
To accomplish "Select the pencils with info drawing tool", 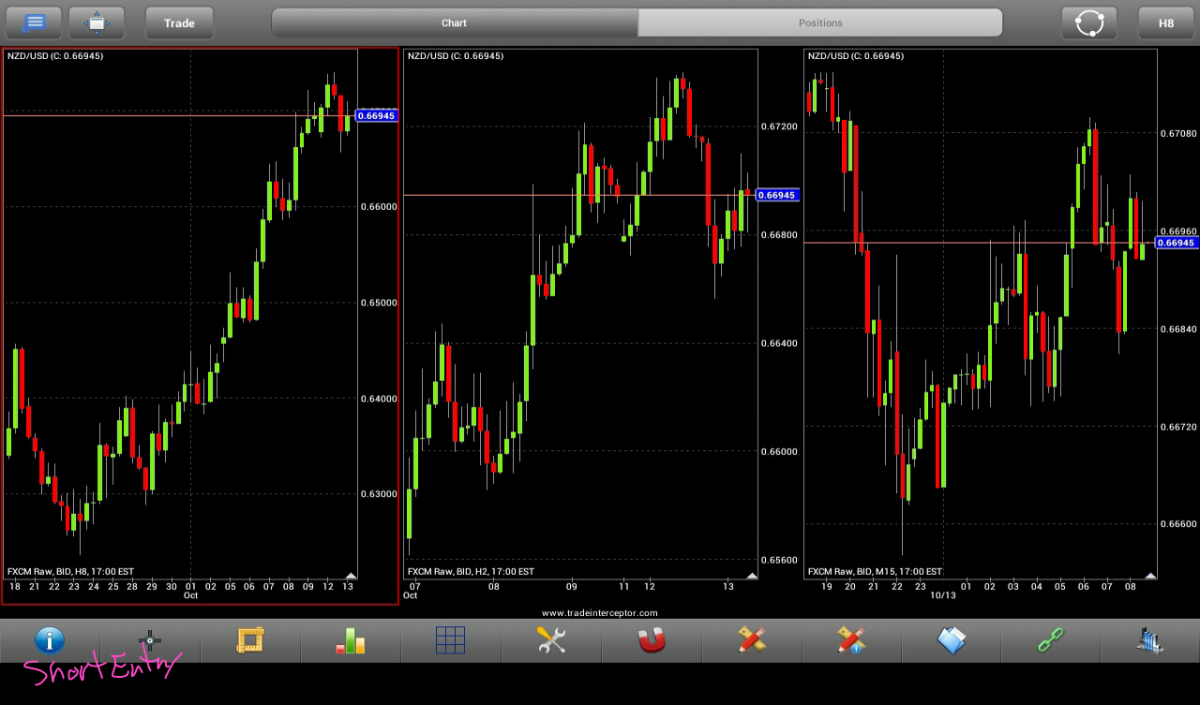I will [851, 640].
